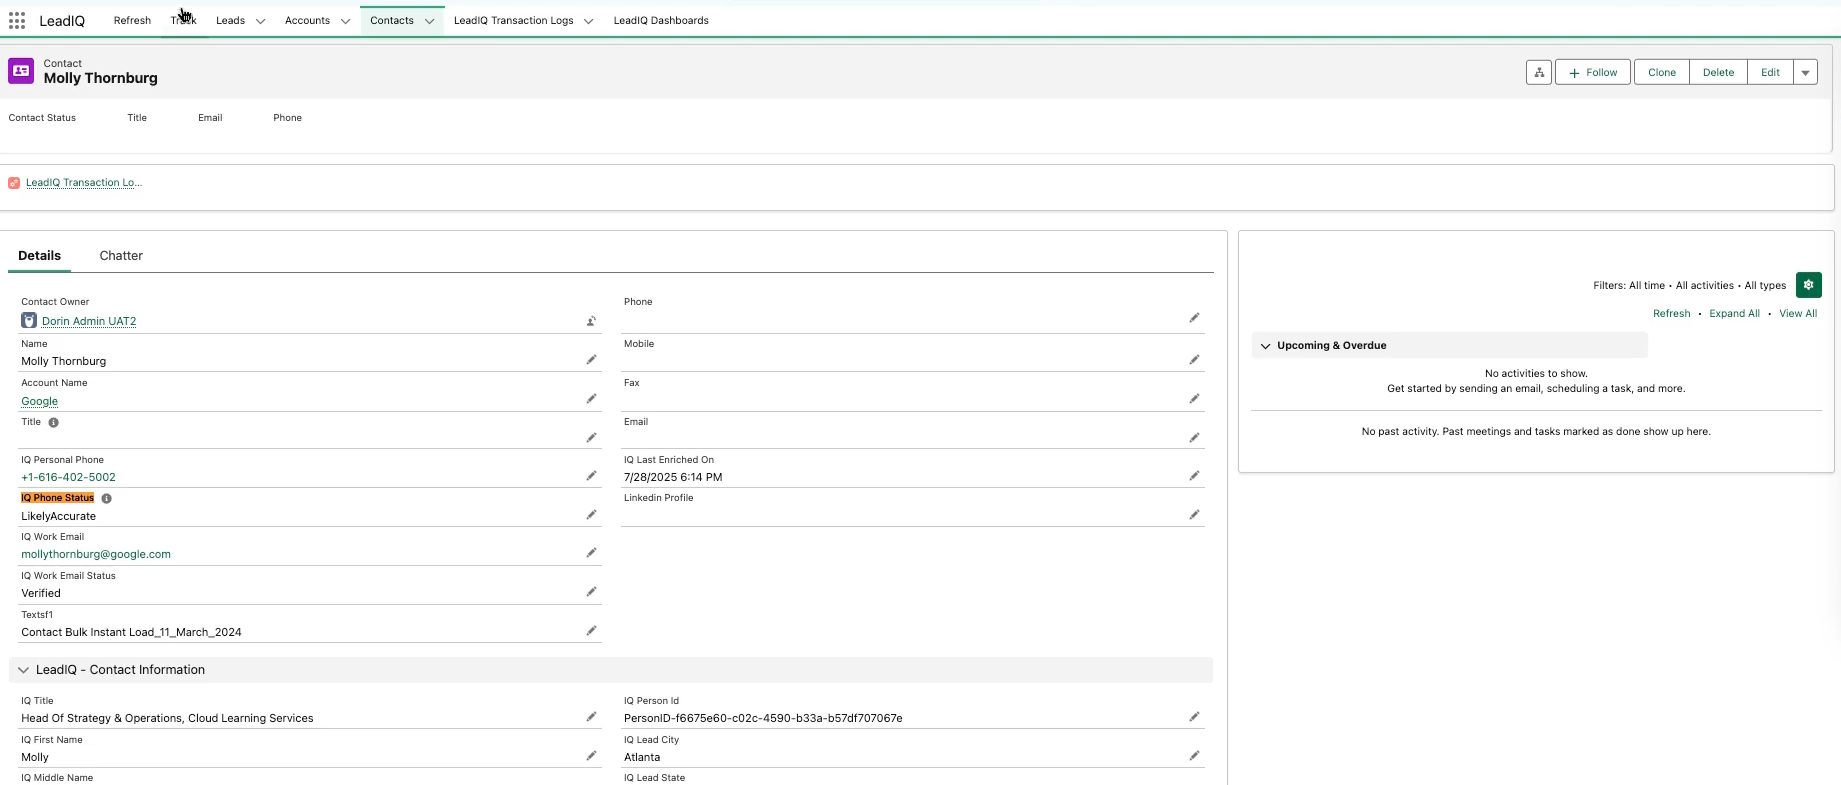Click the contact hierarchy icon button

(x=1539, y=72)
